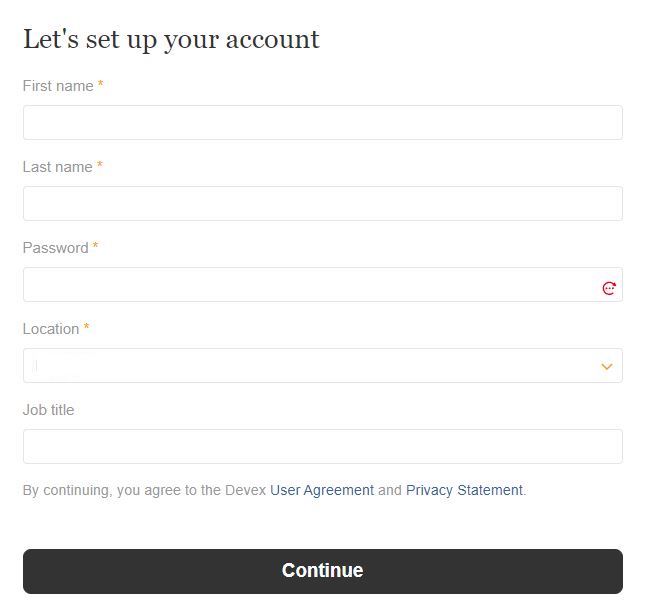Select the Last name input box
Image resolution: width=664 pixels, height=614 pixels.
click(x=323, y=203)
